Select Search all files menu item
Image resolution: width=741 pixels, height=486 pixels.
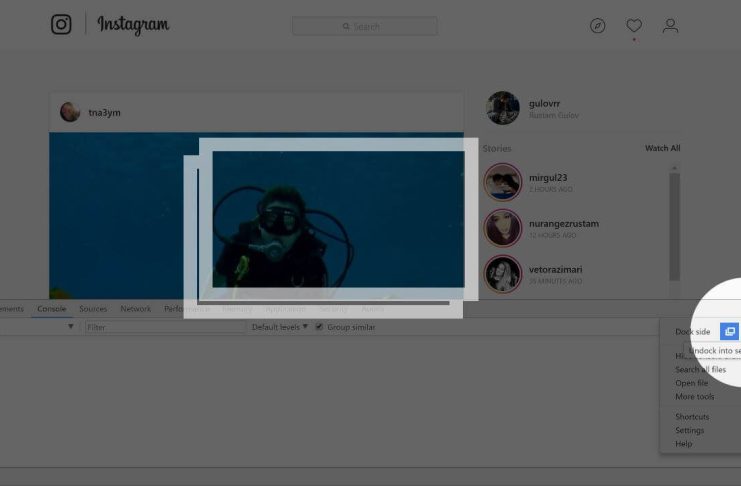(700, 370)
